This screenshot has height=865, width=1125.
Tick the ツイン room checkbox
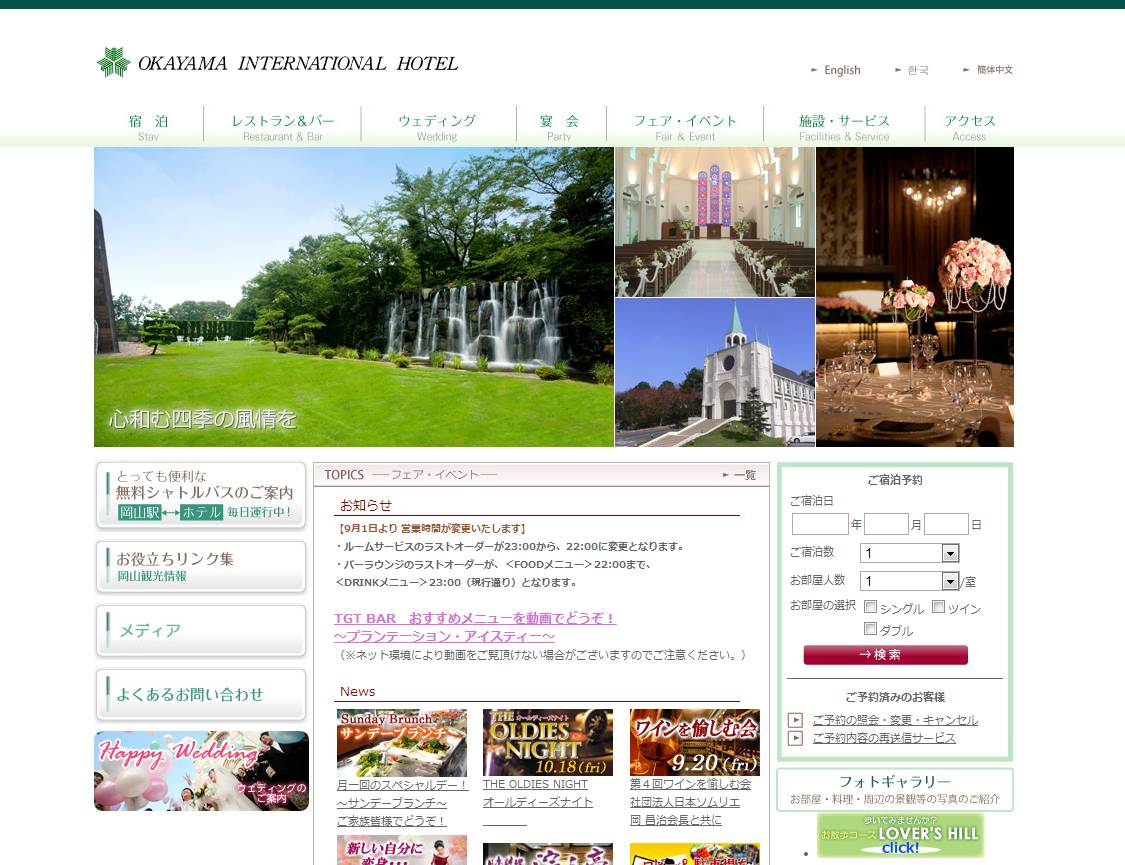(x=938, y=607)
